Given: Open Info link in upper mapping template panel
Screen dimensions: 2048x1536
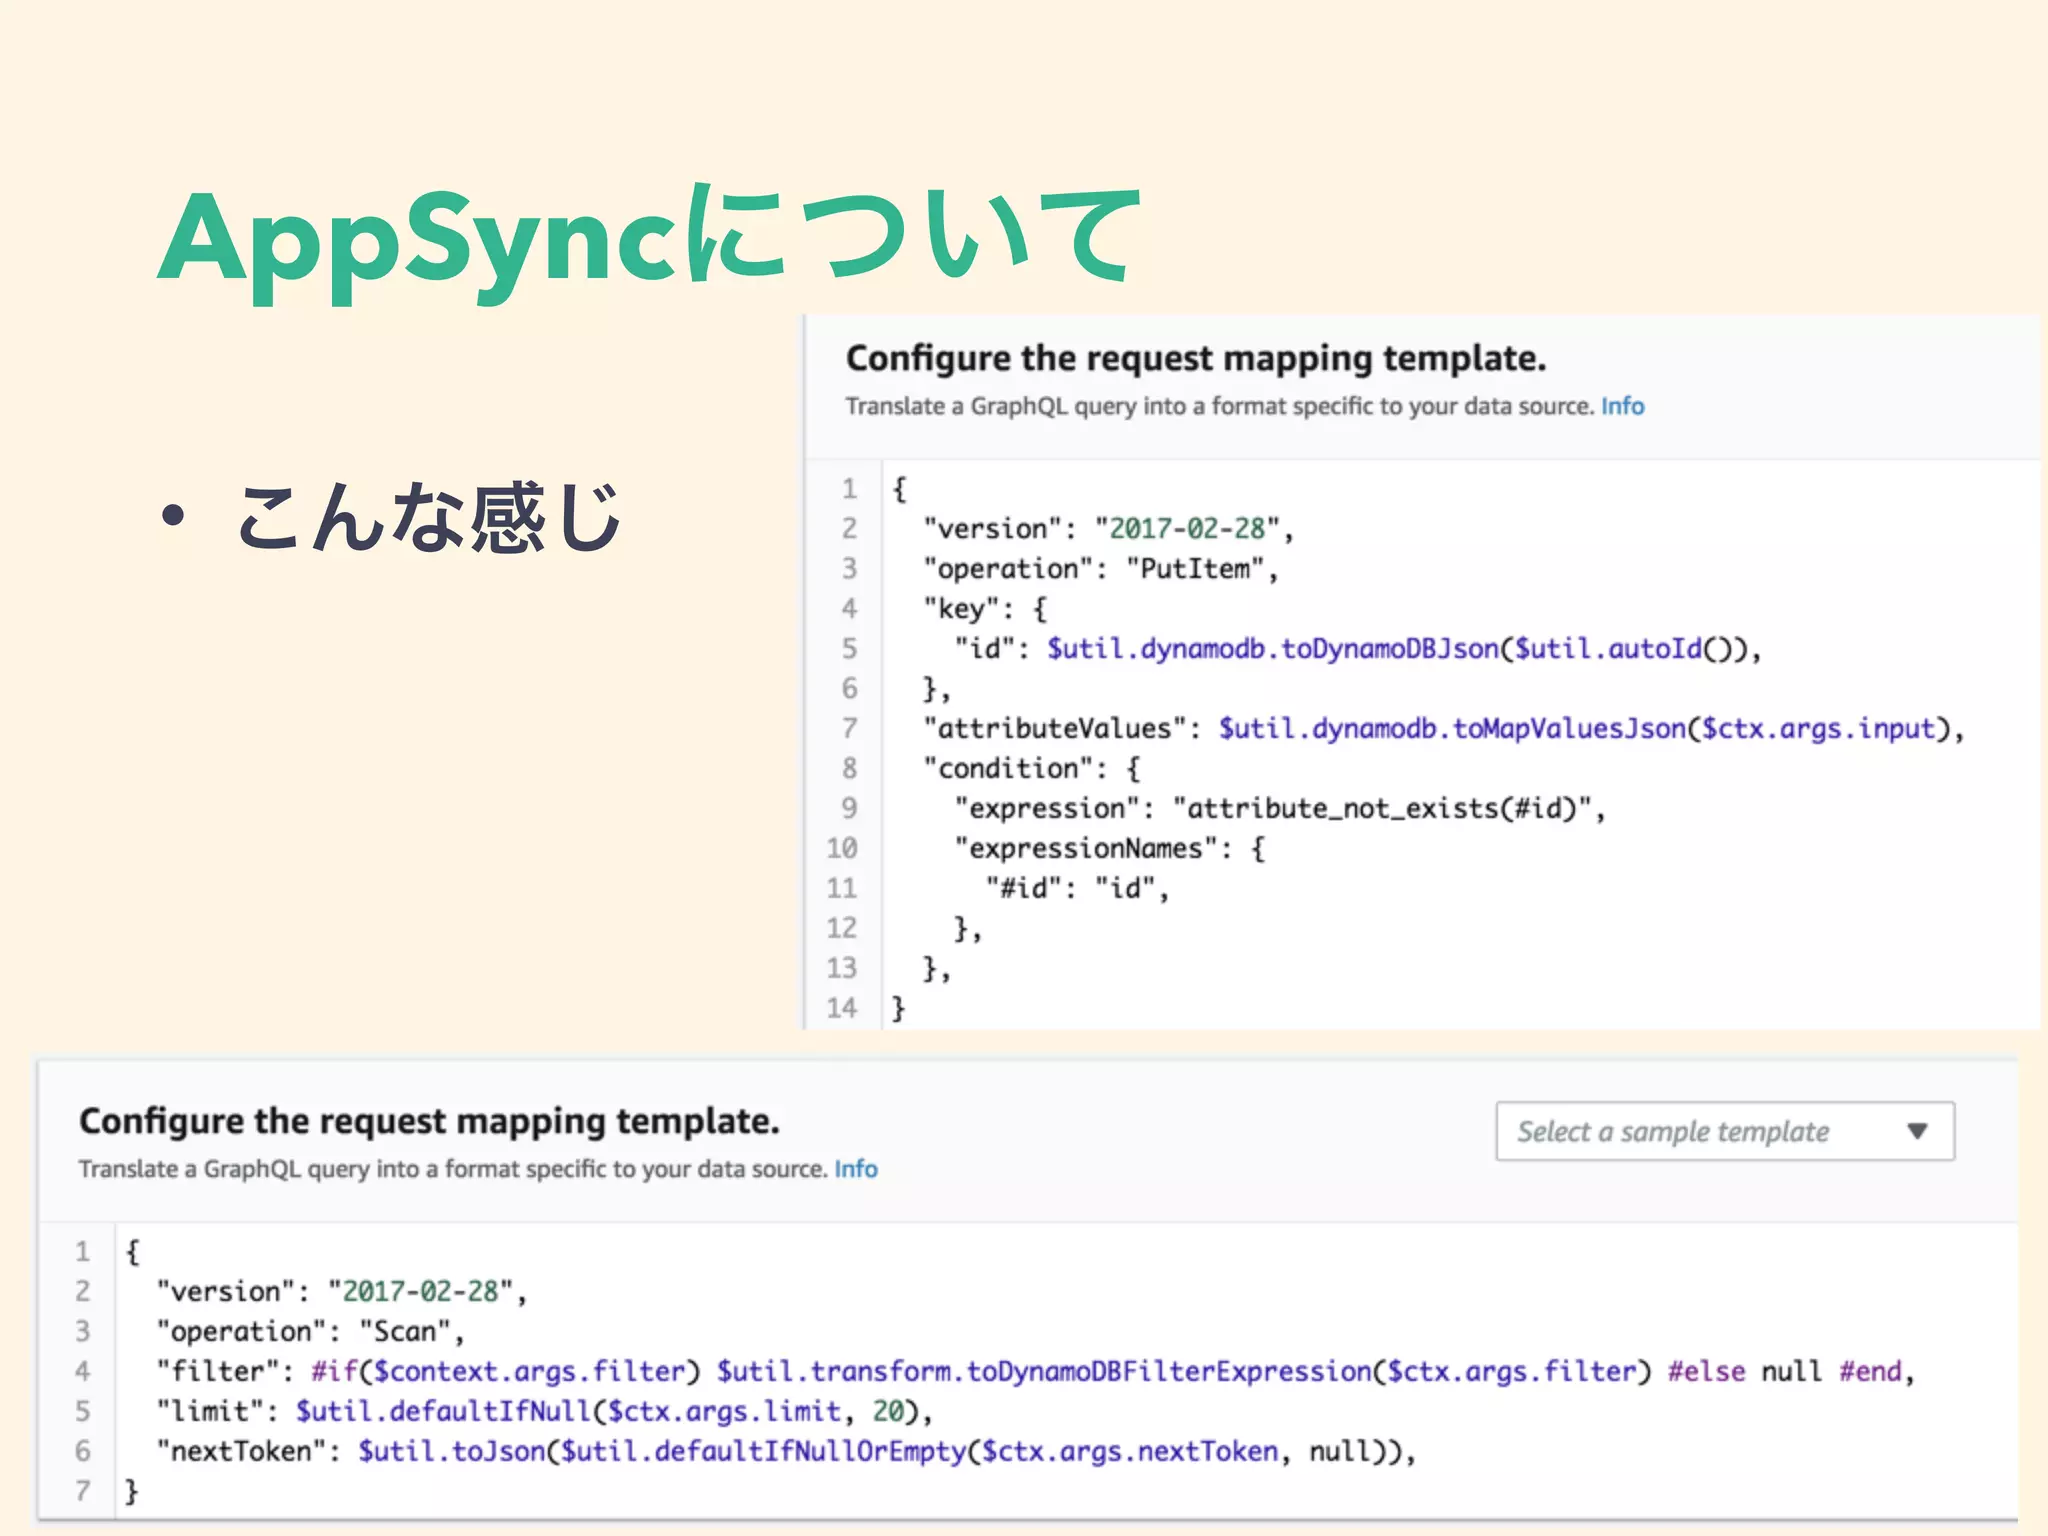Looking at the screenshot, I should [1622, 406].
